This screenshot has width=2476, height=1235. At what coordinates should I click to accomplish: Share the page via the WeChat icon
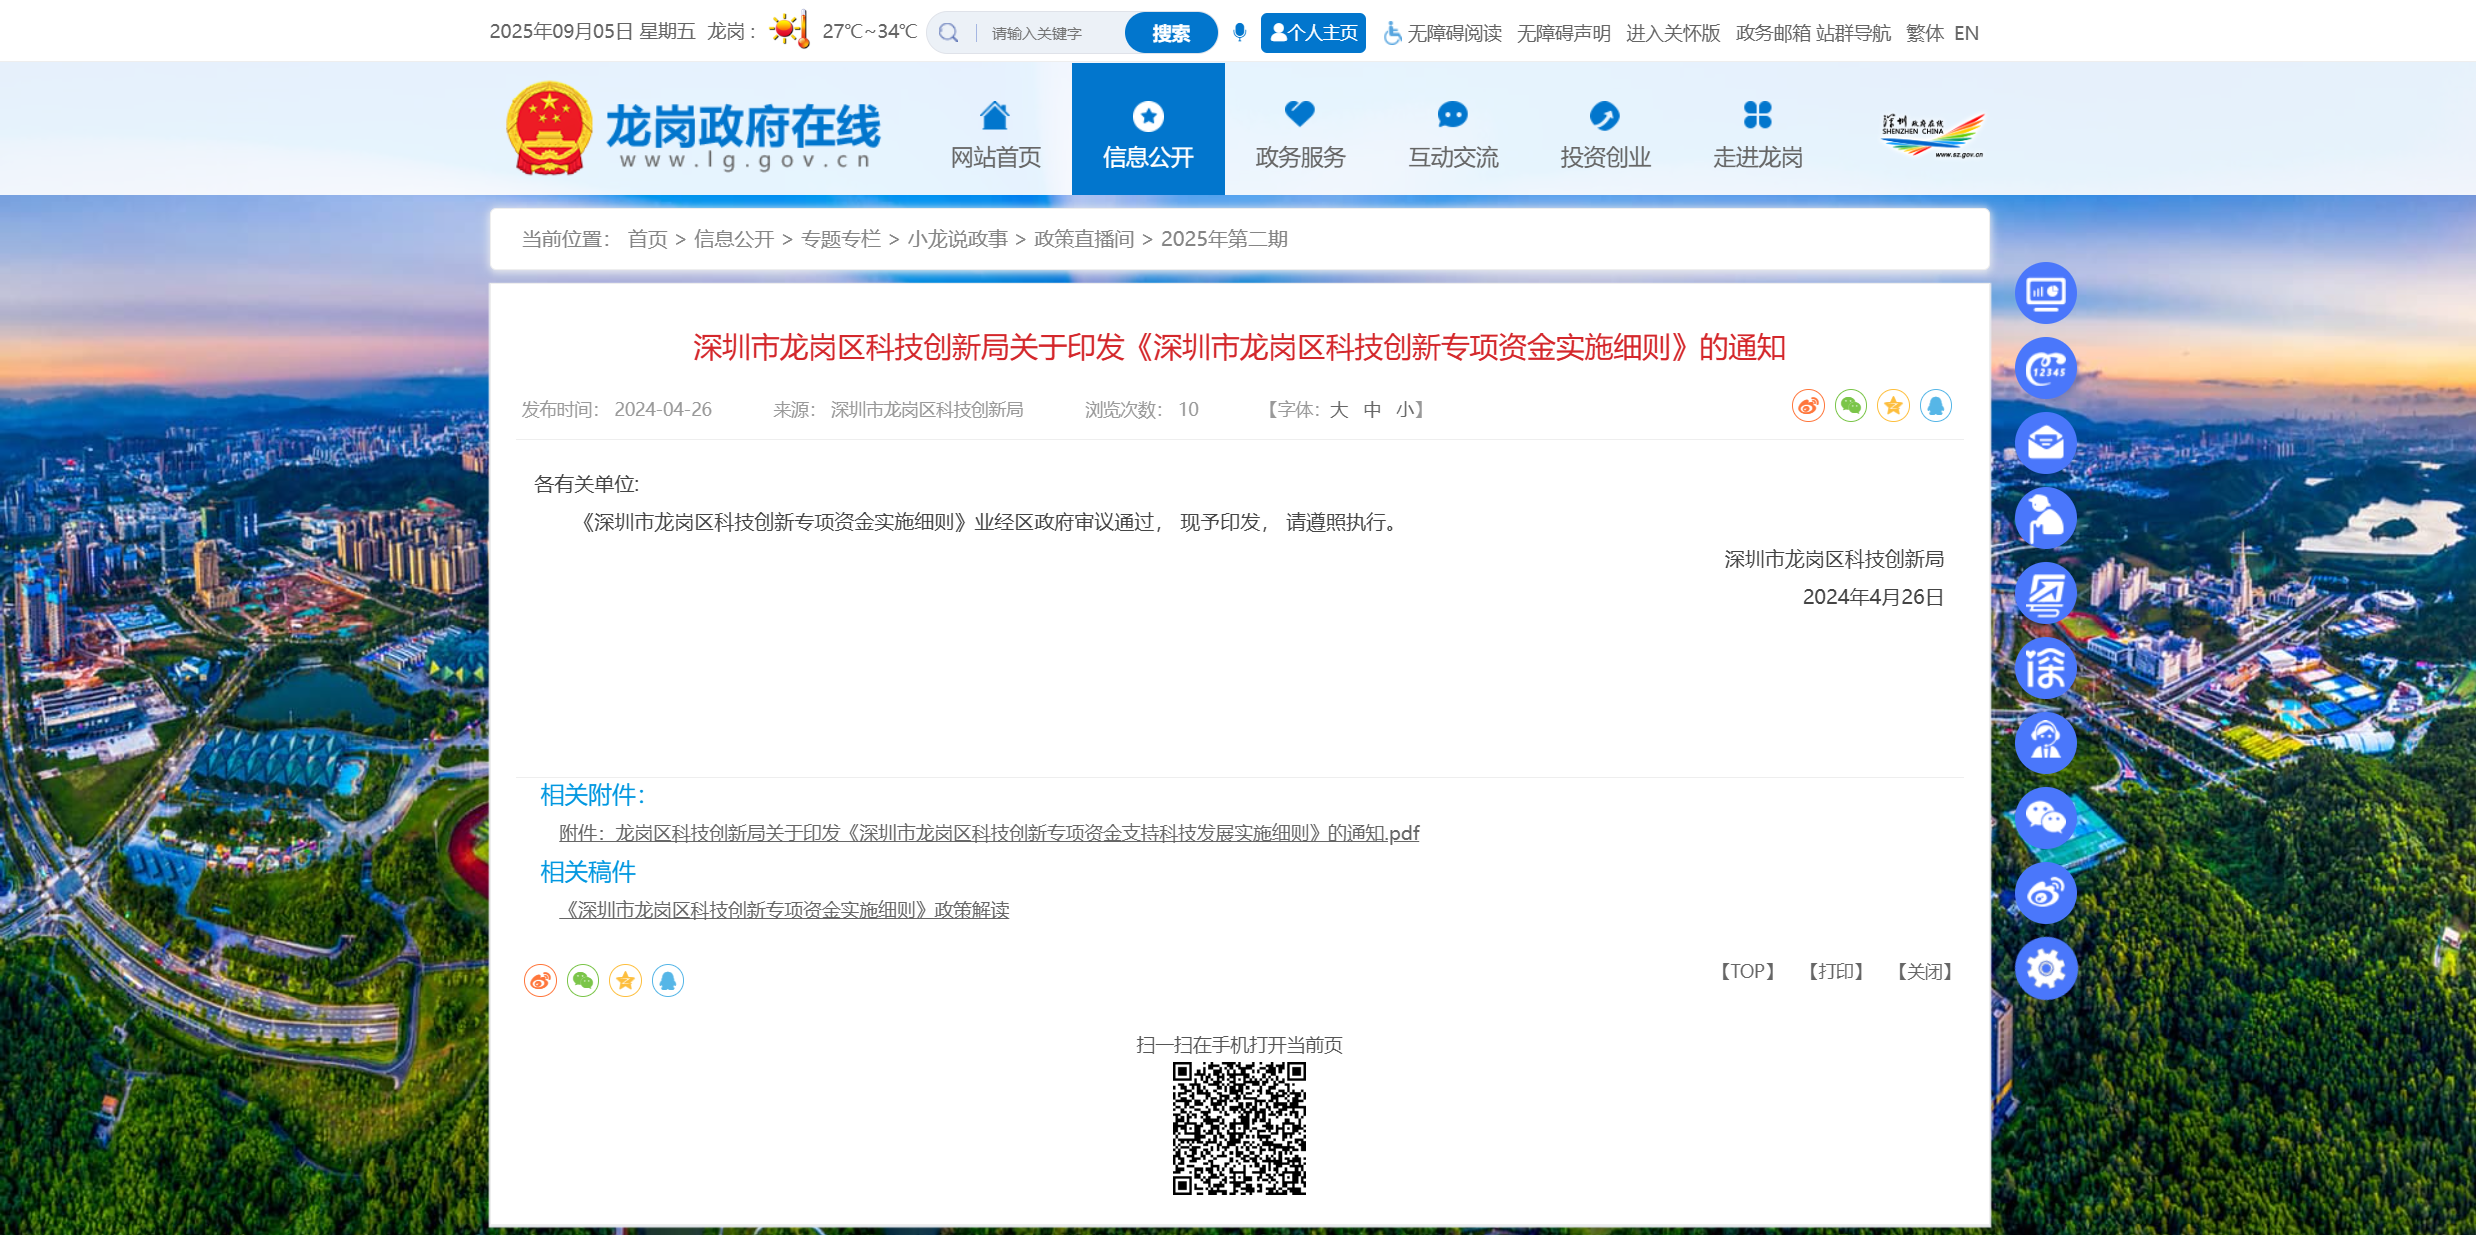(1851, 406)
